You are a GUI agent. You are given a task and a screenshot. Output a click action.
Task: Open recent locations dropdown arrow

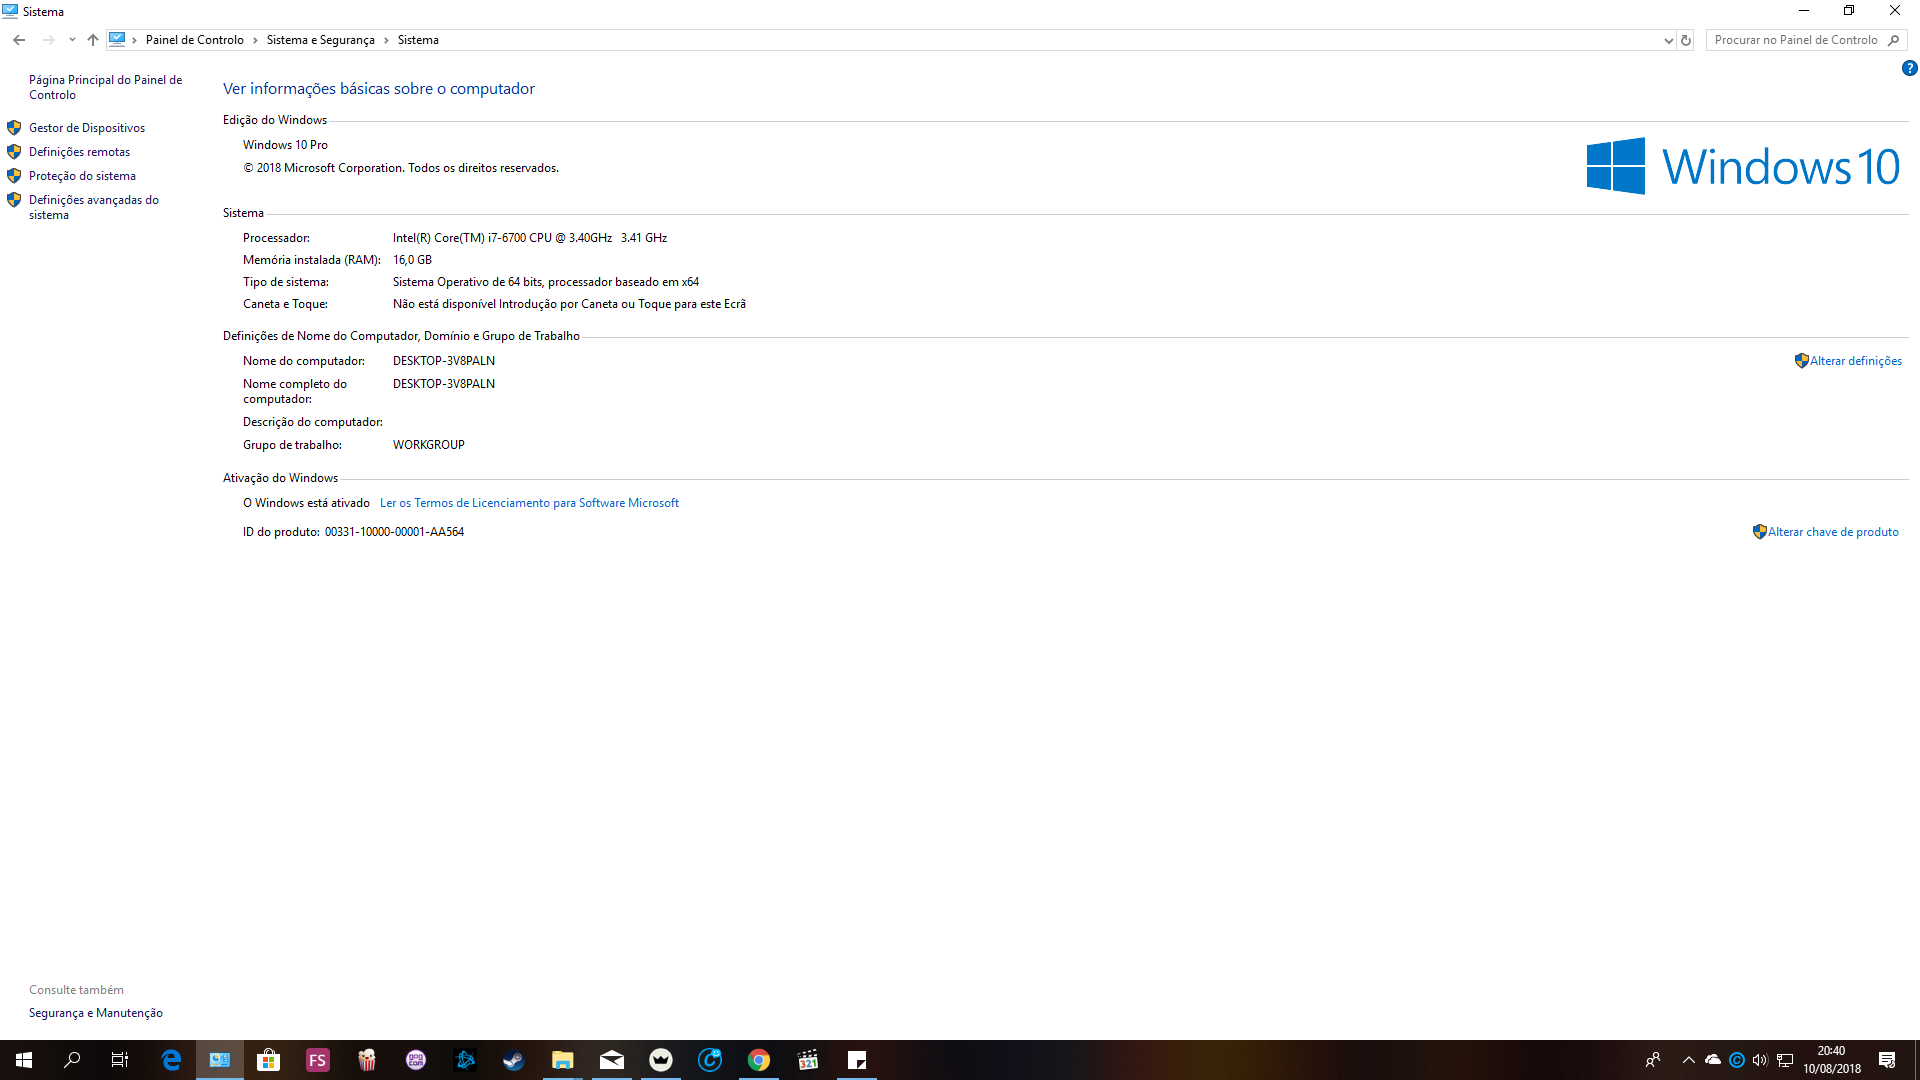tap(72, 40)
